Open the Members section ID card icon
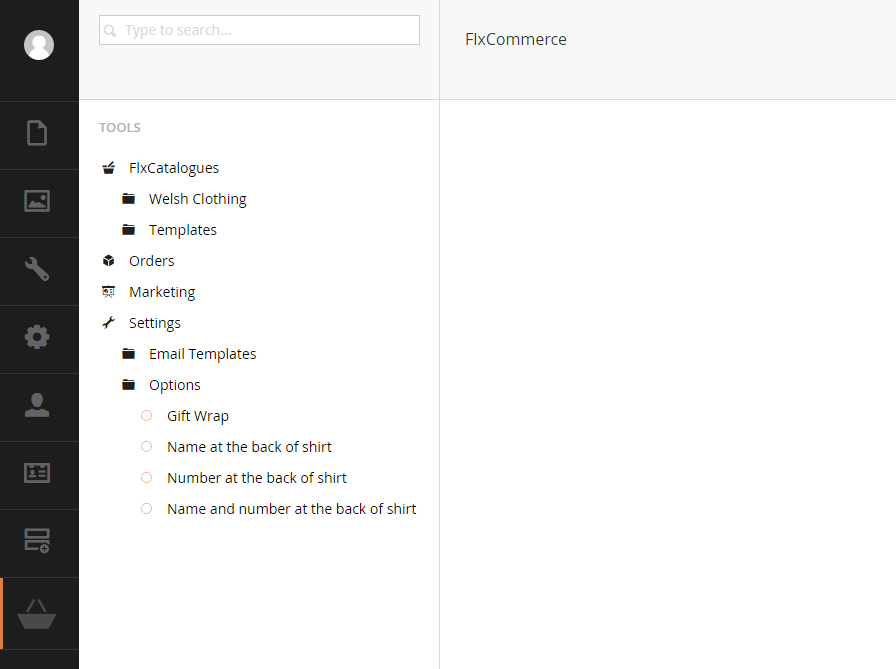 pos(37,473)
